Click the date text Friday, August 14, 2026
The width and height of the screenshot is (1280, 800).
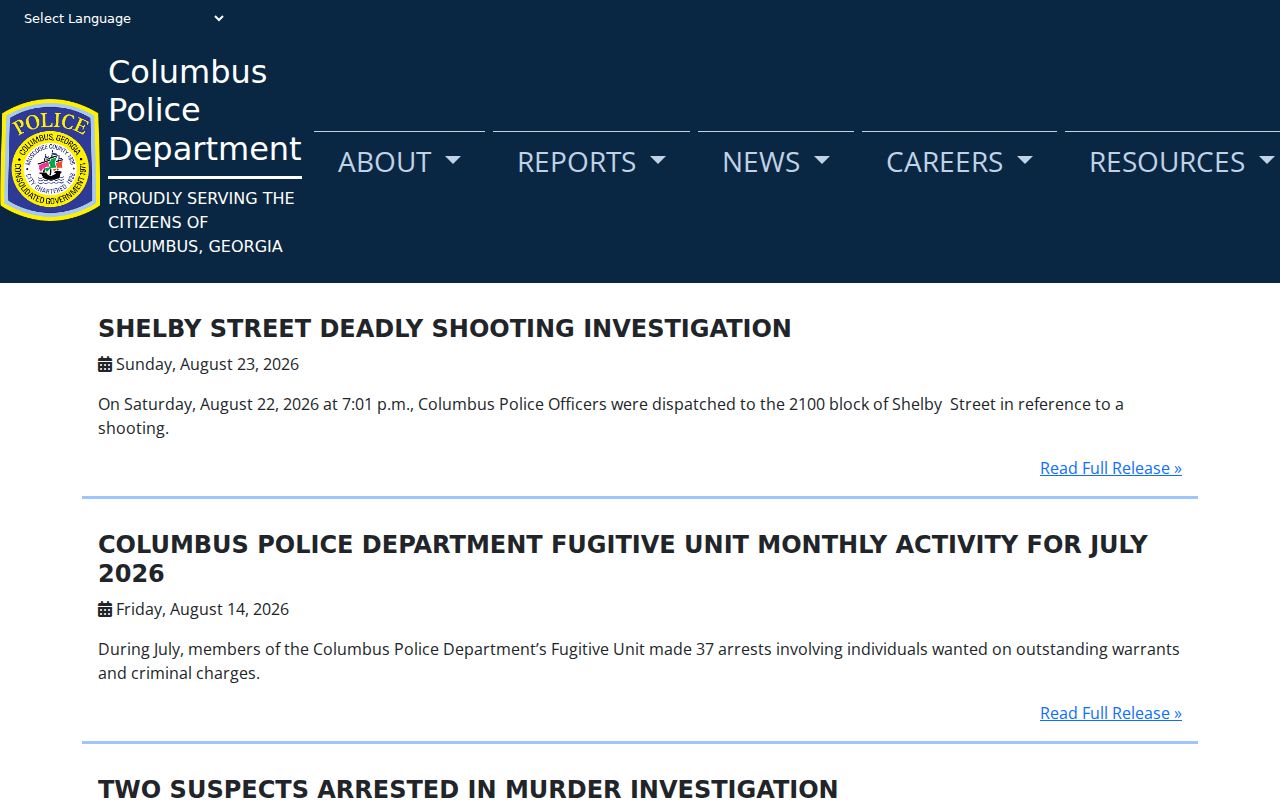click(202, 609)
